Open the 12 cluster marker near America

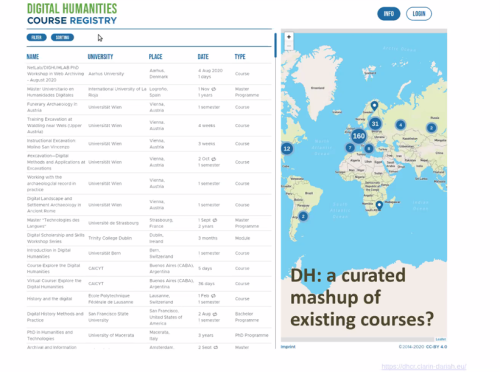287,149
